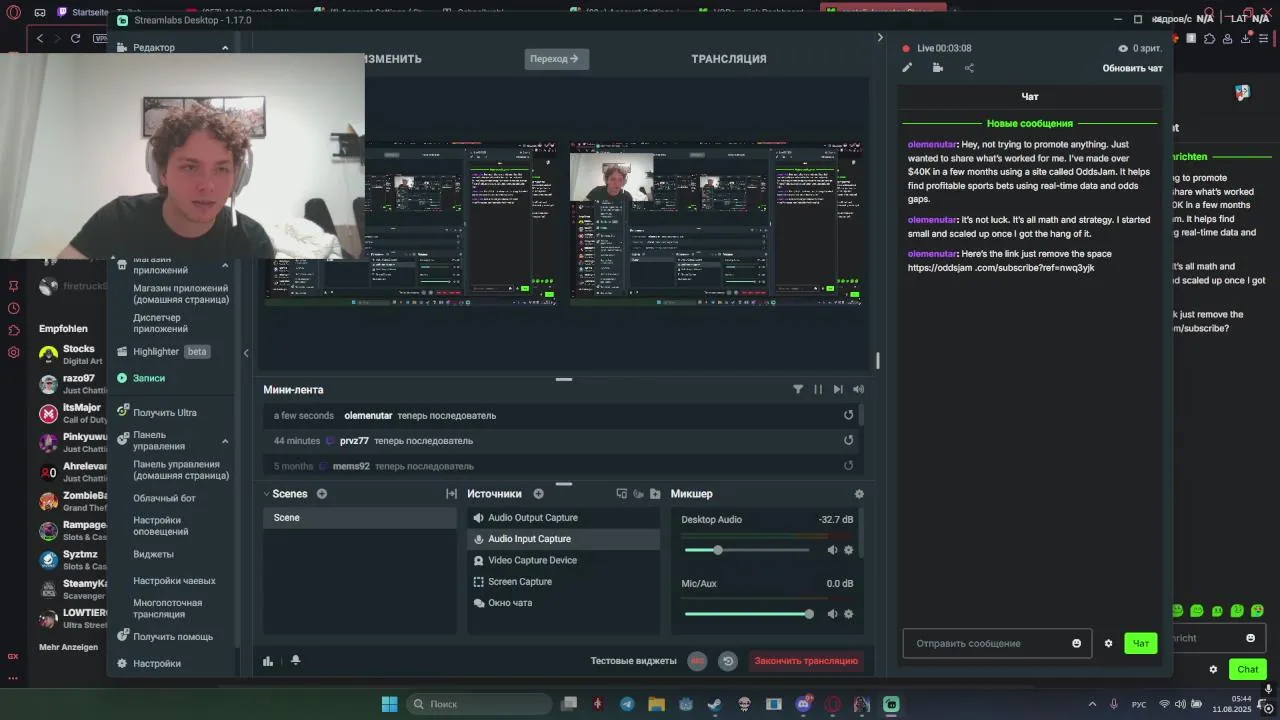Collapse the Scenes panel chevron
The image size is (1280, 720).
pyautogui.click(x=267, y=494)
